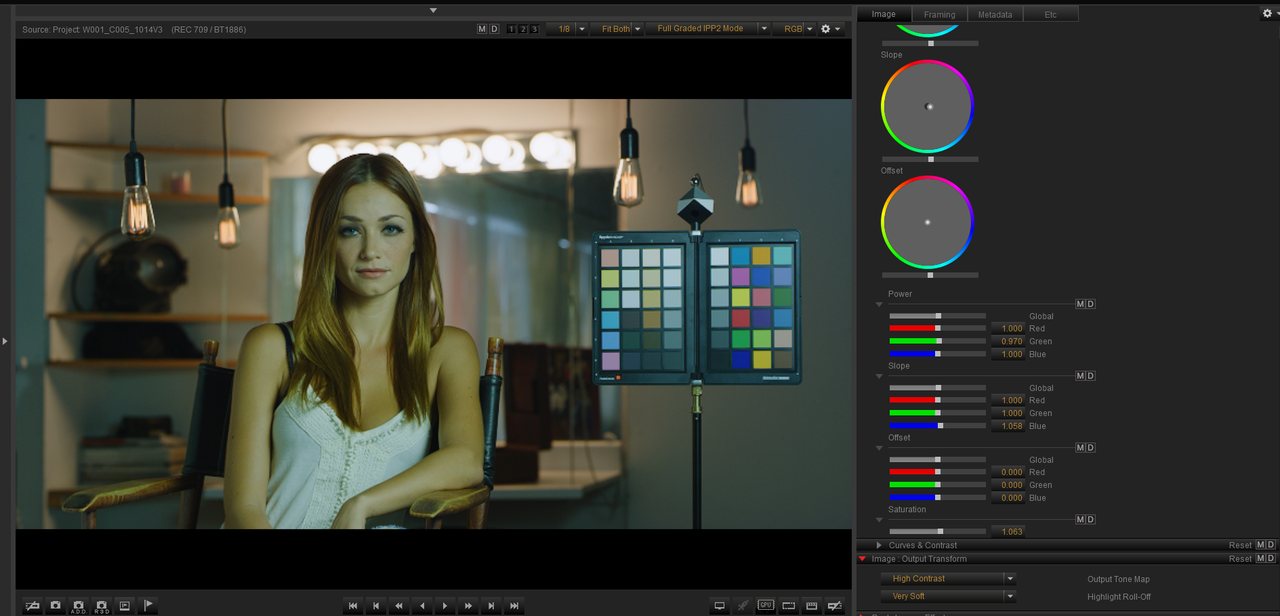Open panel settings gear at top right
The image size is (1280, 616).
tap(1269, 14)
